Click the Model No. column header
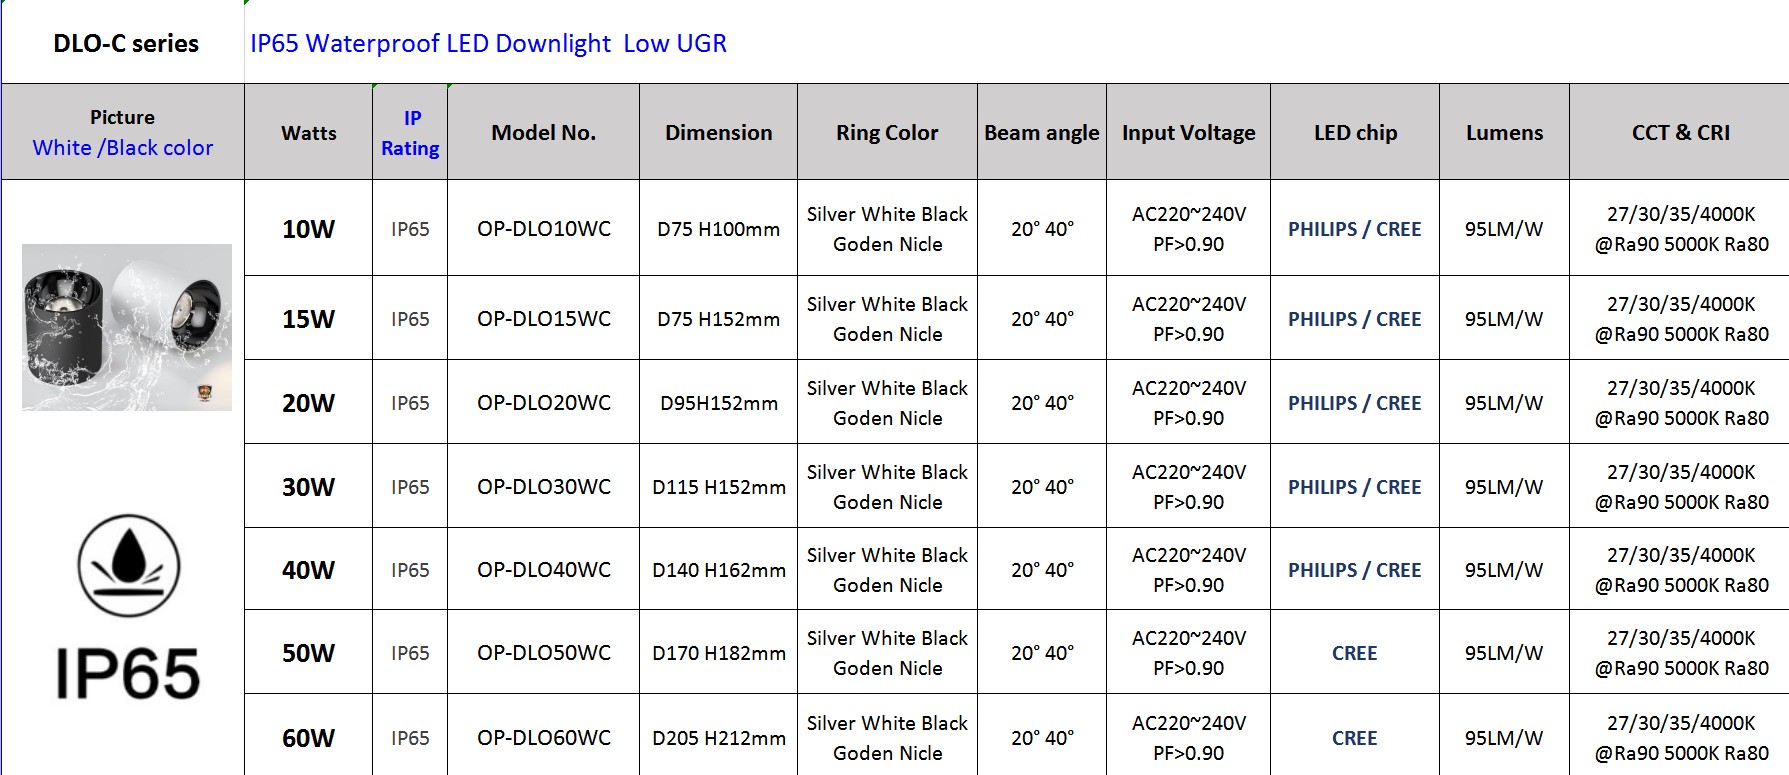The image size is (1789, 775). tap(543, 133)
